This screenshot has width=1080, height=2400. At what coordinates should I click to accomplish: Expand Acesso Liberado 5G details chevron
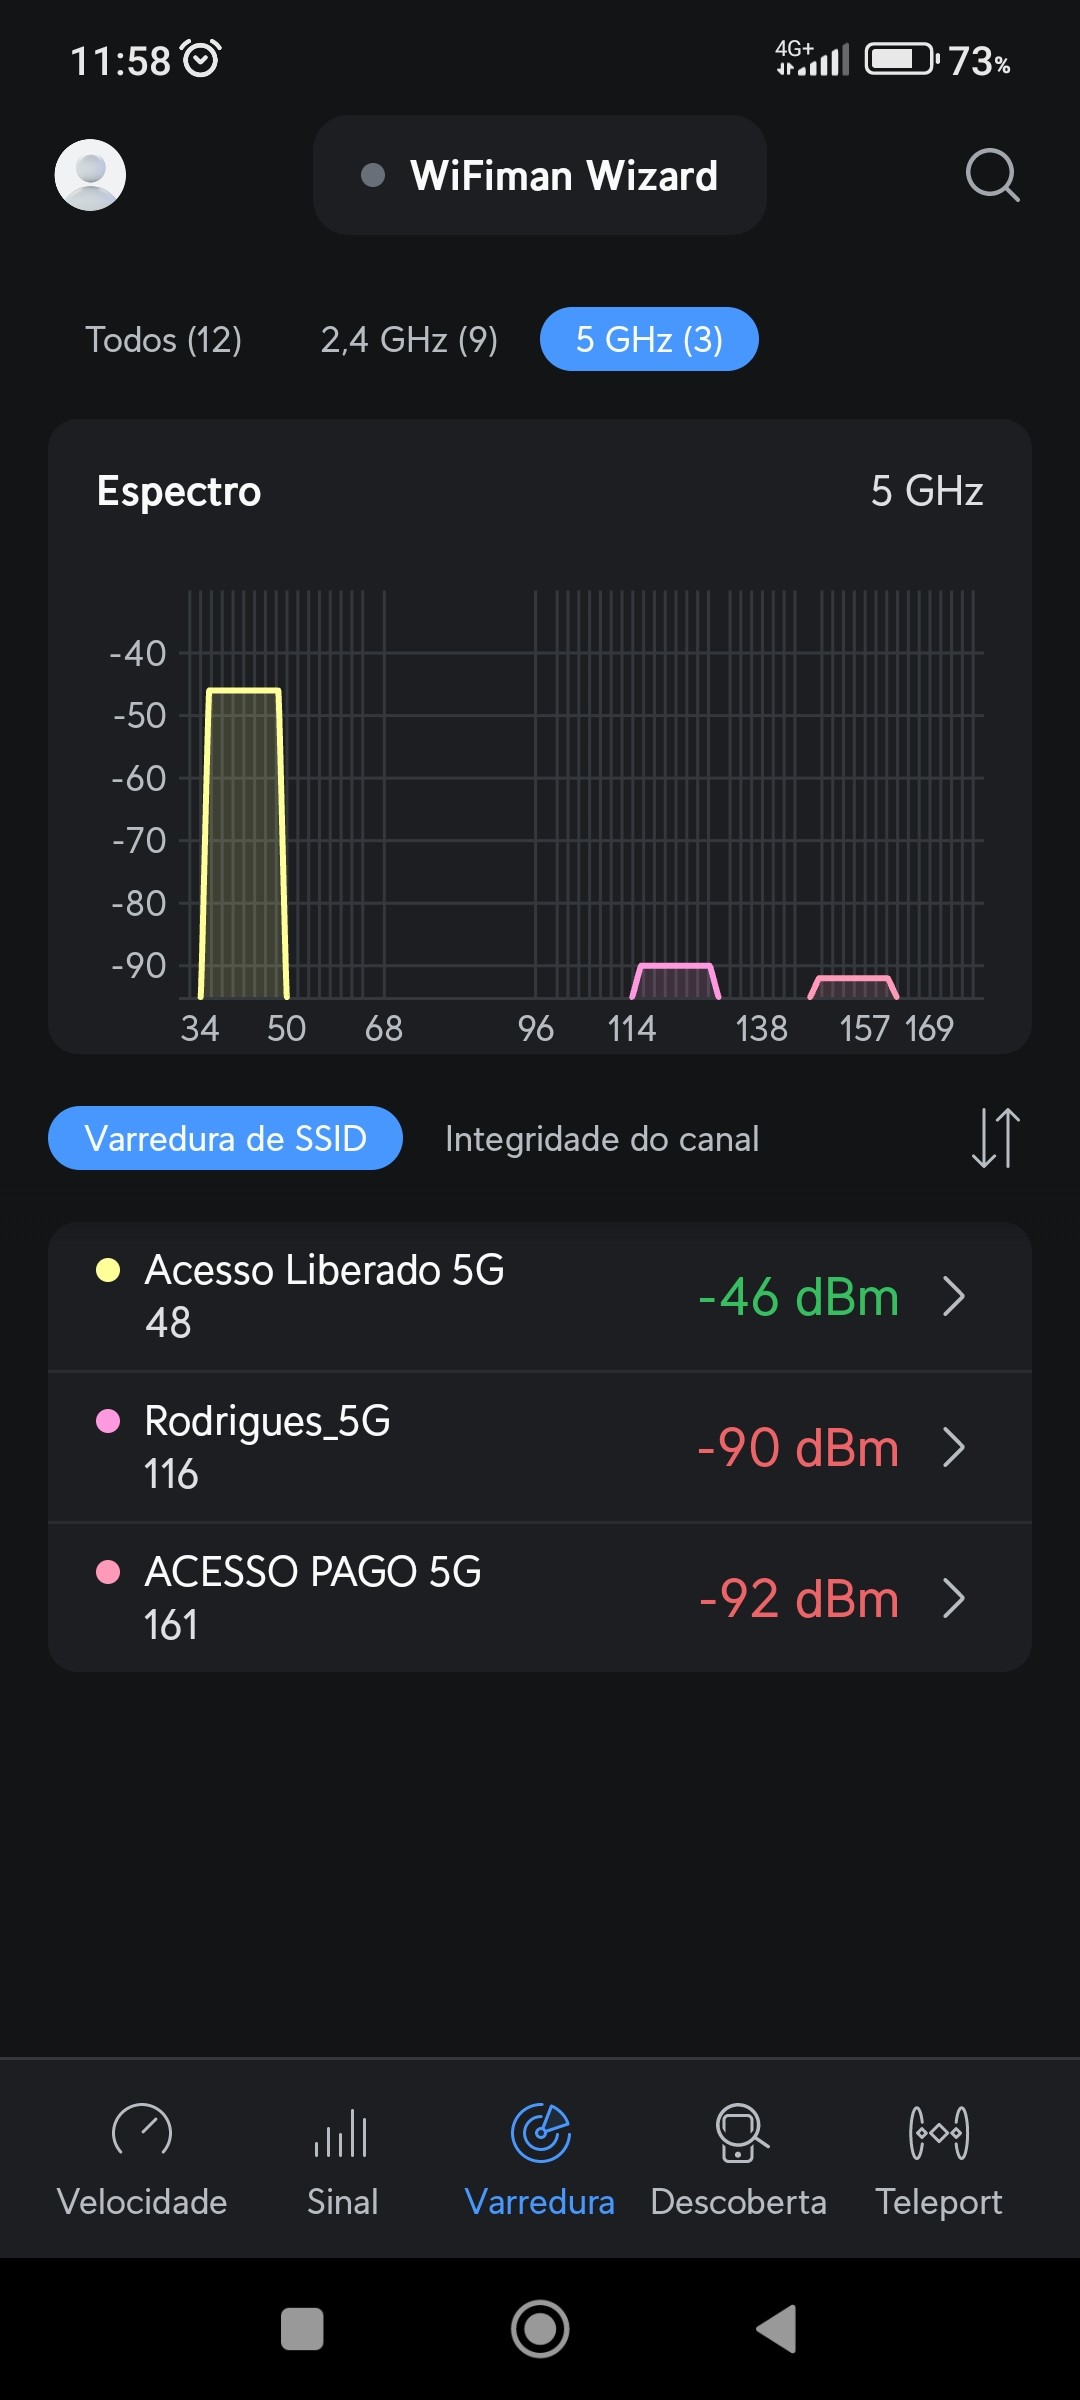[954, 1297]
